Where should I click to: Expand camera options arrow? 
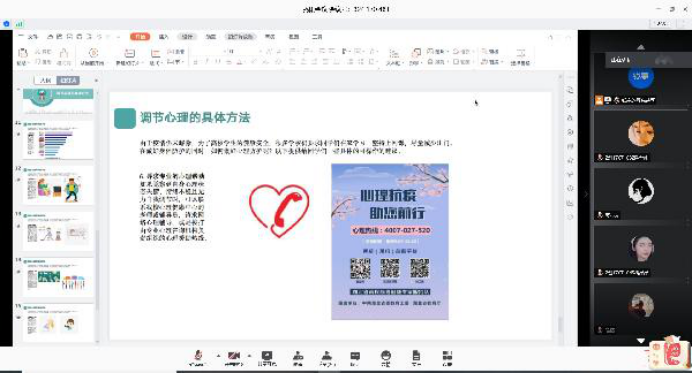tap(249, 355)
